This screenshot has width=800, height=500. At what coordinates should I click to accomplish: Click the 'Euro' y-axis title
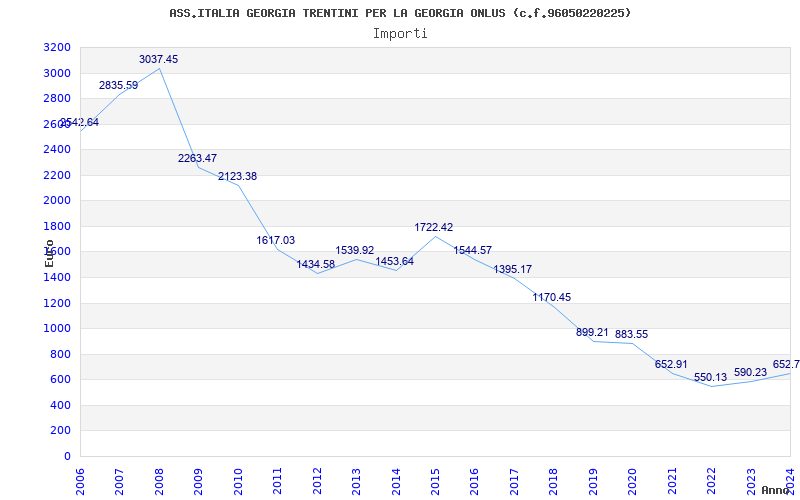[x=49, y=253]
